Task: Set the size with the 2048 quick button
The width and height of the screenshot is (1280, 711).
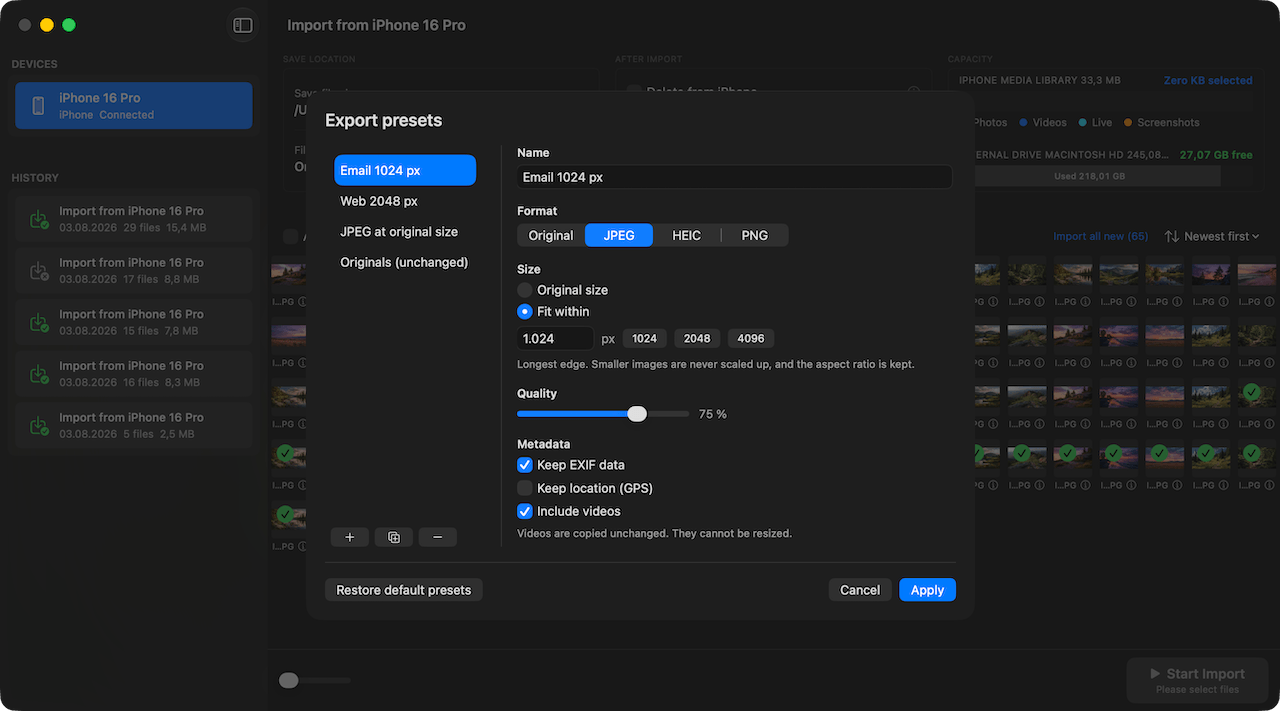Action: (697, 339)
